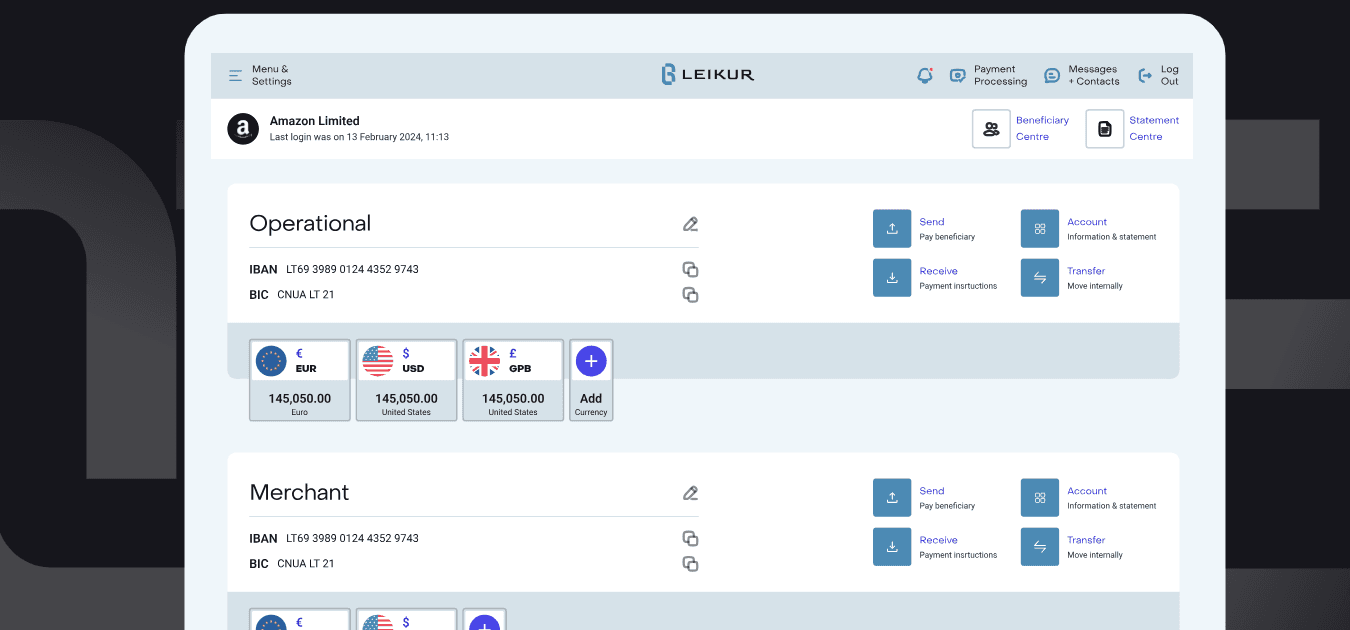Screen dimensions: 1350x630
Task: Click the Send icon in Operational account
Action: tap(892, 229)
